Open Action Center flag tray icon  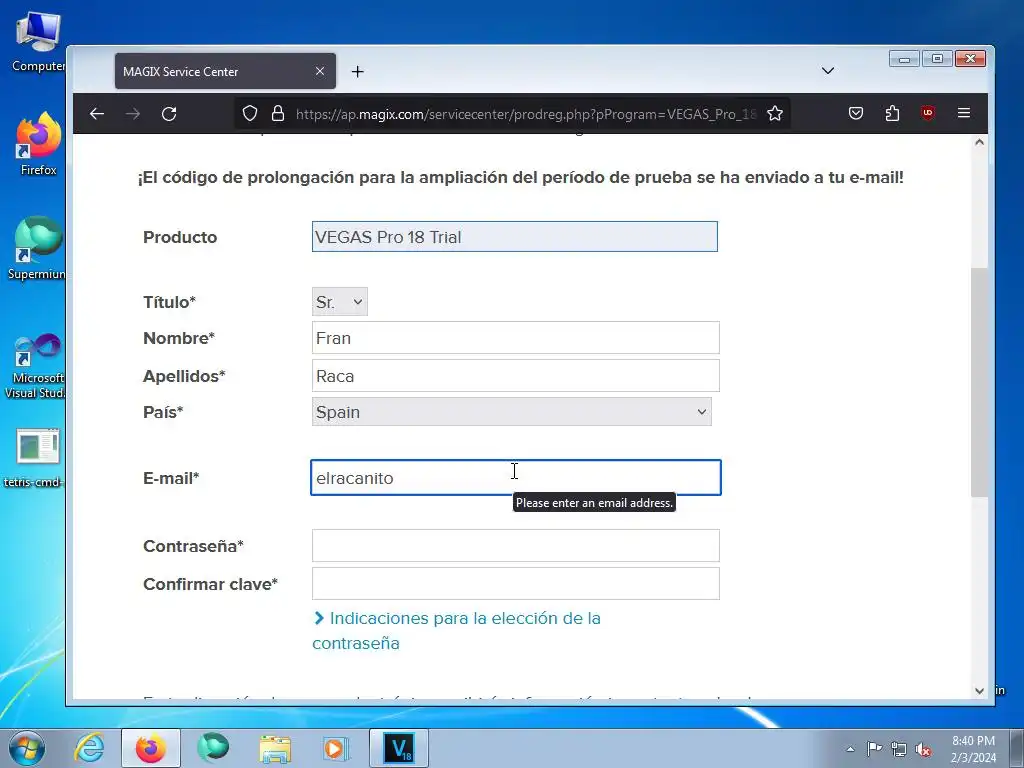(874, 749)
